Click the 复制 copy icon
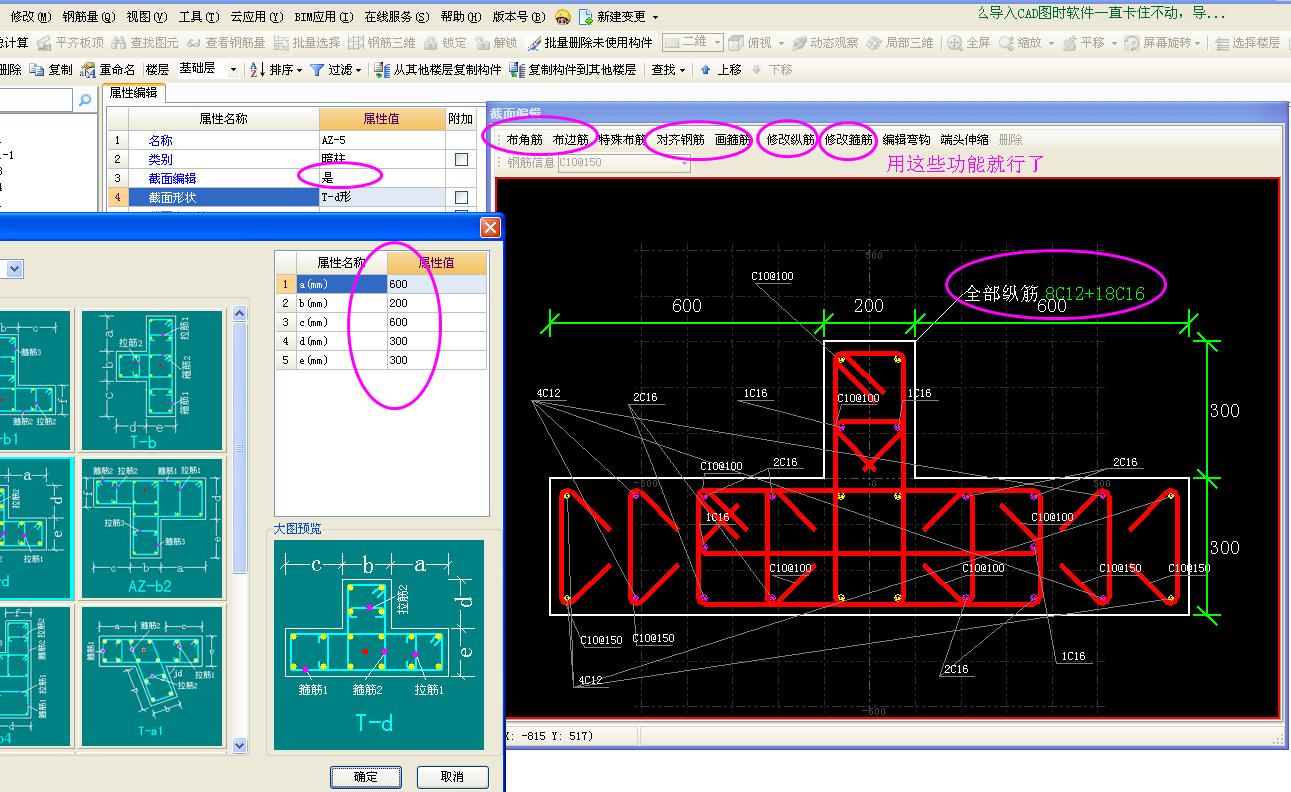1291x792 pixels. (37, 70)
